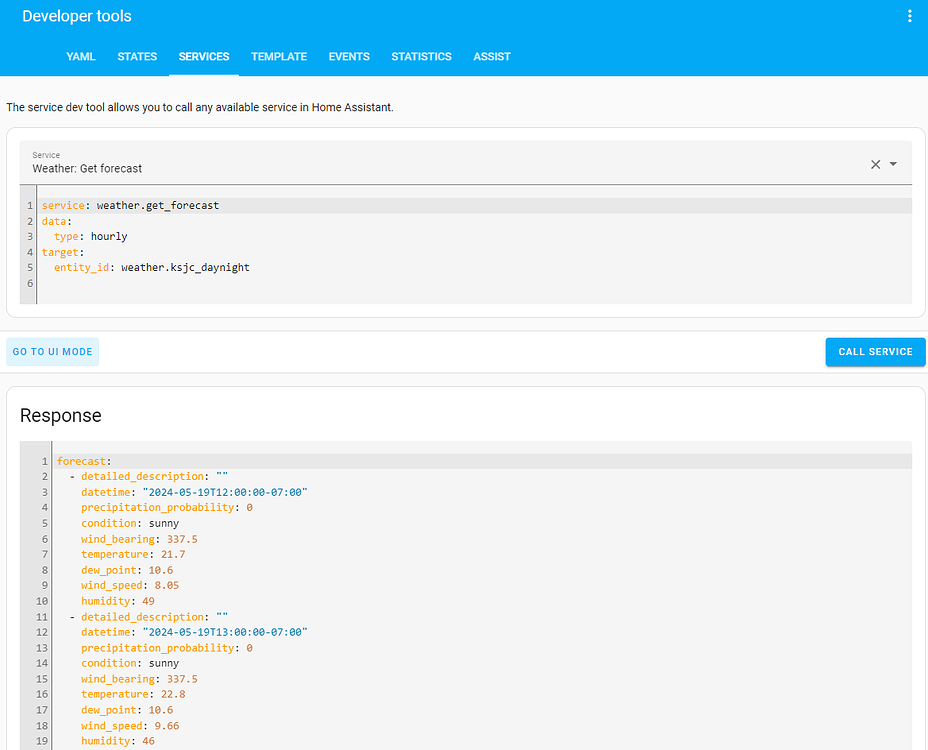Place cursor on the 'type: hourly' line

[x=91, y=237]
